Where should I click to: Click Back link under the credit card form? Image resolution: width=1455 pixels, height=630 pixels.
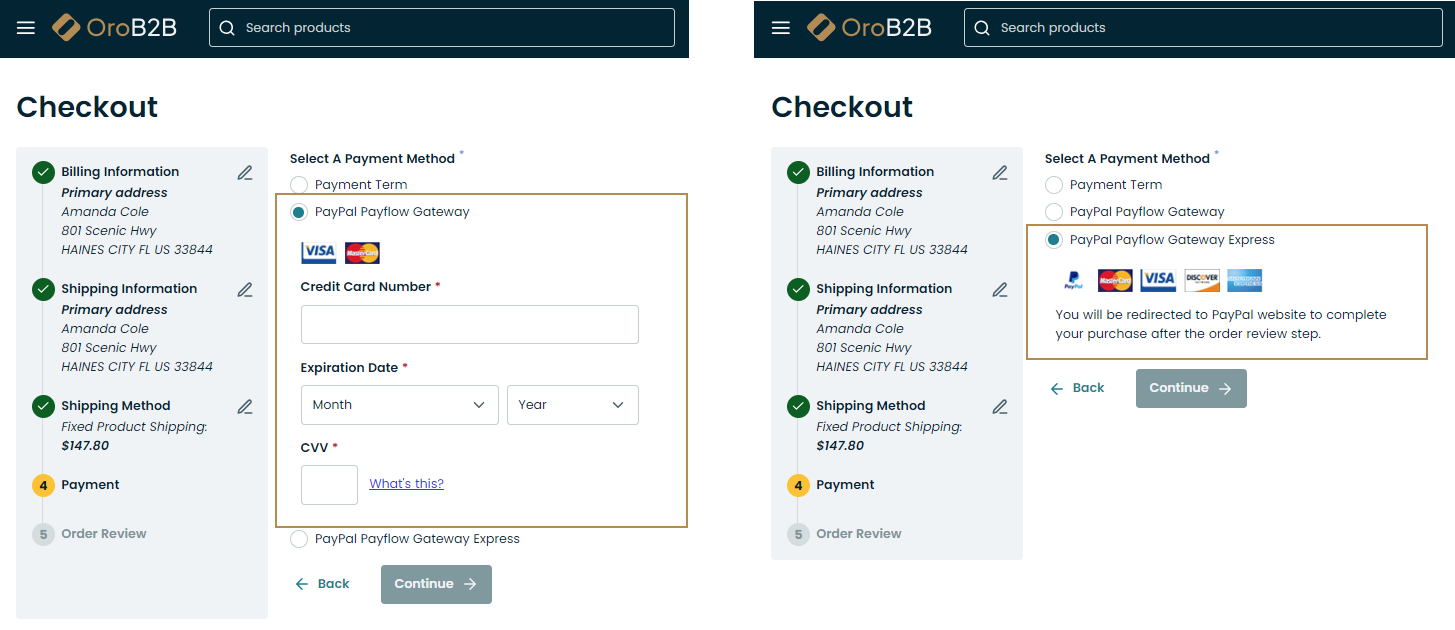322,584
